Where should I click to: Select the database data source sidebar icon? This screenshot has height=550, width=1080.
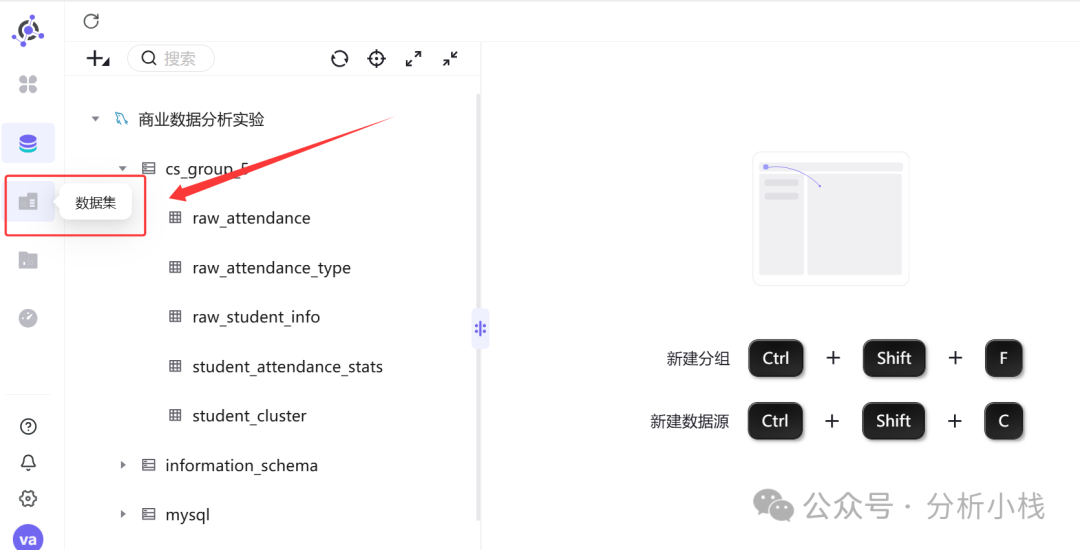(28, 143)
